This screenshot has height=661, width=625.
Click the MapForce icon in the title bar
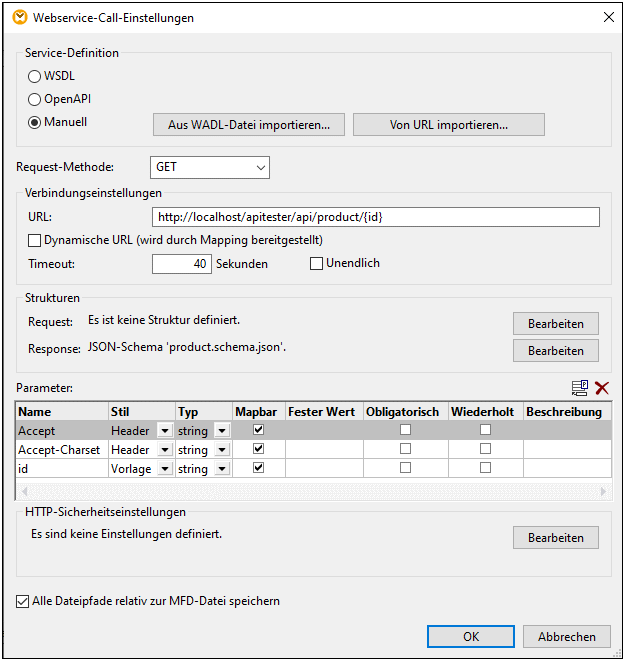point(19,17)
